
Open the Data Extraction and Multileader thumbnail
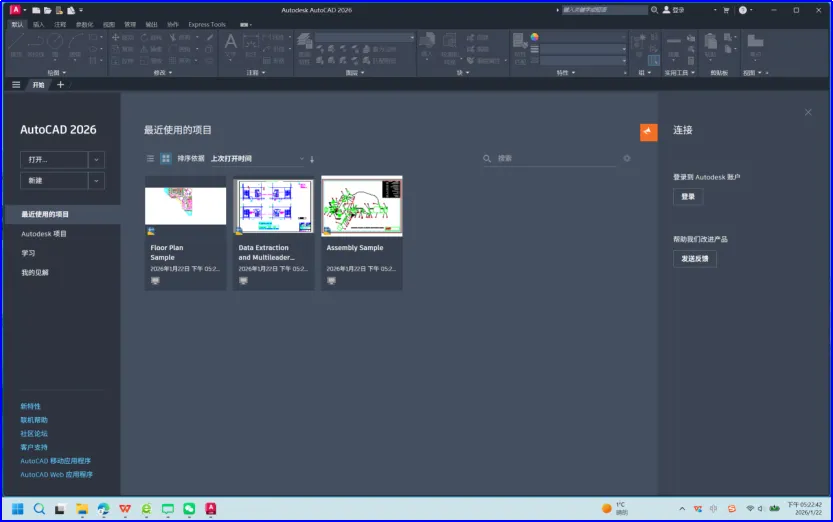coord(274,206)
